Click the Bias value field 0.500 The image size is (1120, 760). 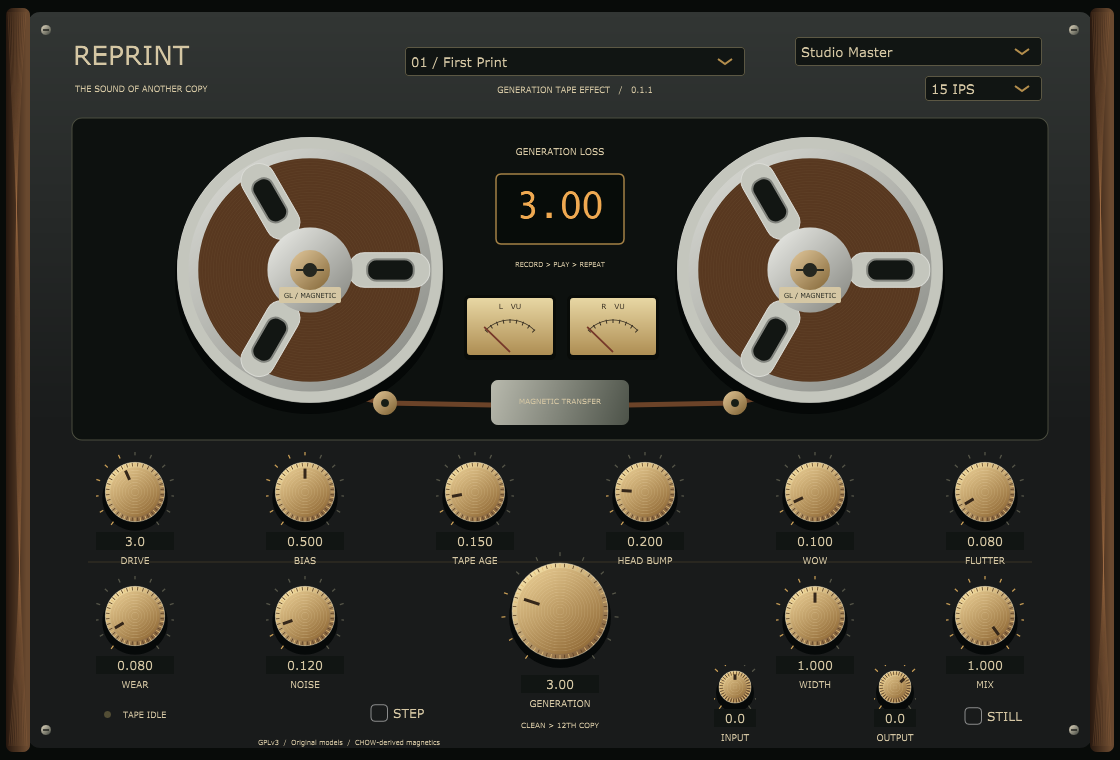tap(305, 541)
